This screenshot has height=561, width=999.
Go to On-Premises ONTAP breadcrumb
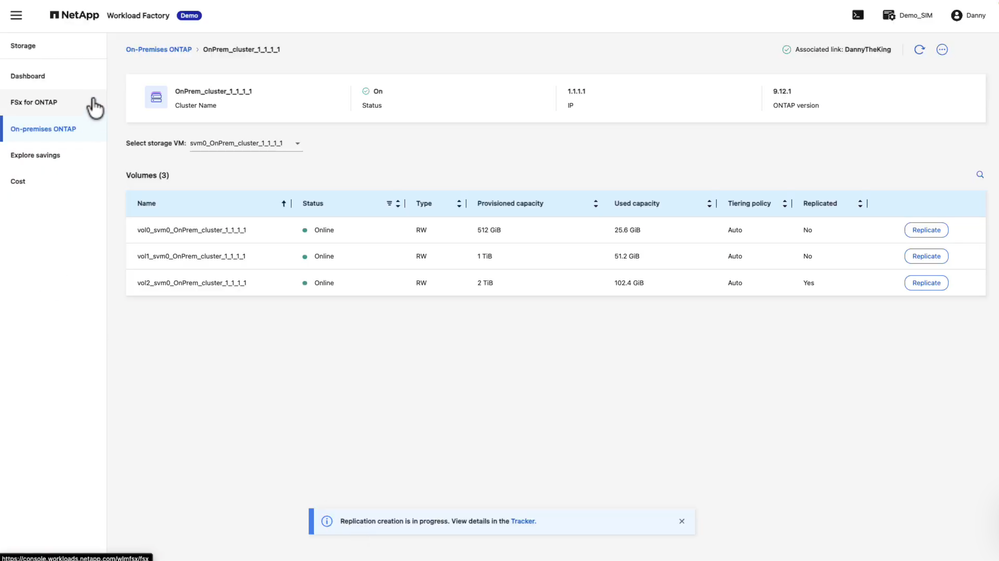(159, 50)
